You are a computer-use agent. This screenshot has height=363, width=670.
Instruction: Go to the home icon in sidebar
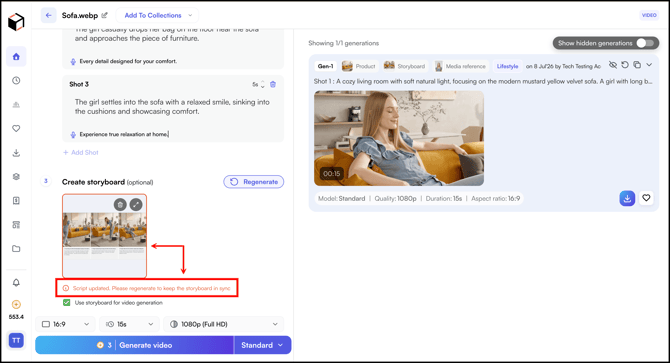tap(16, 56)
